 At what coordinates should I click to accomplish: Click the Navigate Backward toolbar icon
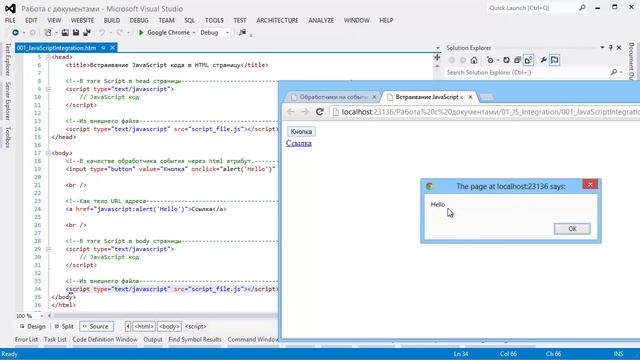click(15, 32)
